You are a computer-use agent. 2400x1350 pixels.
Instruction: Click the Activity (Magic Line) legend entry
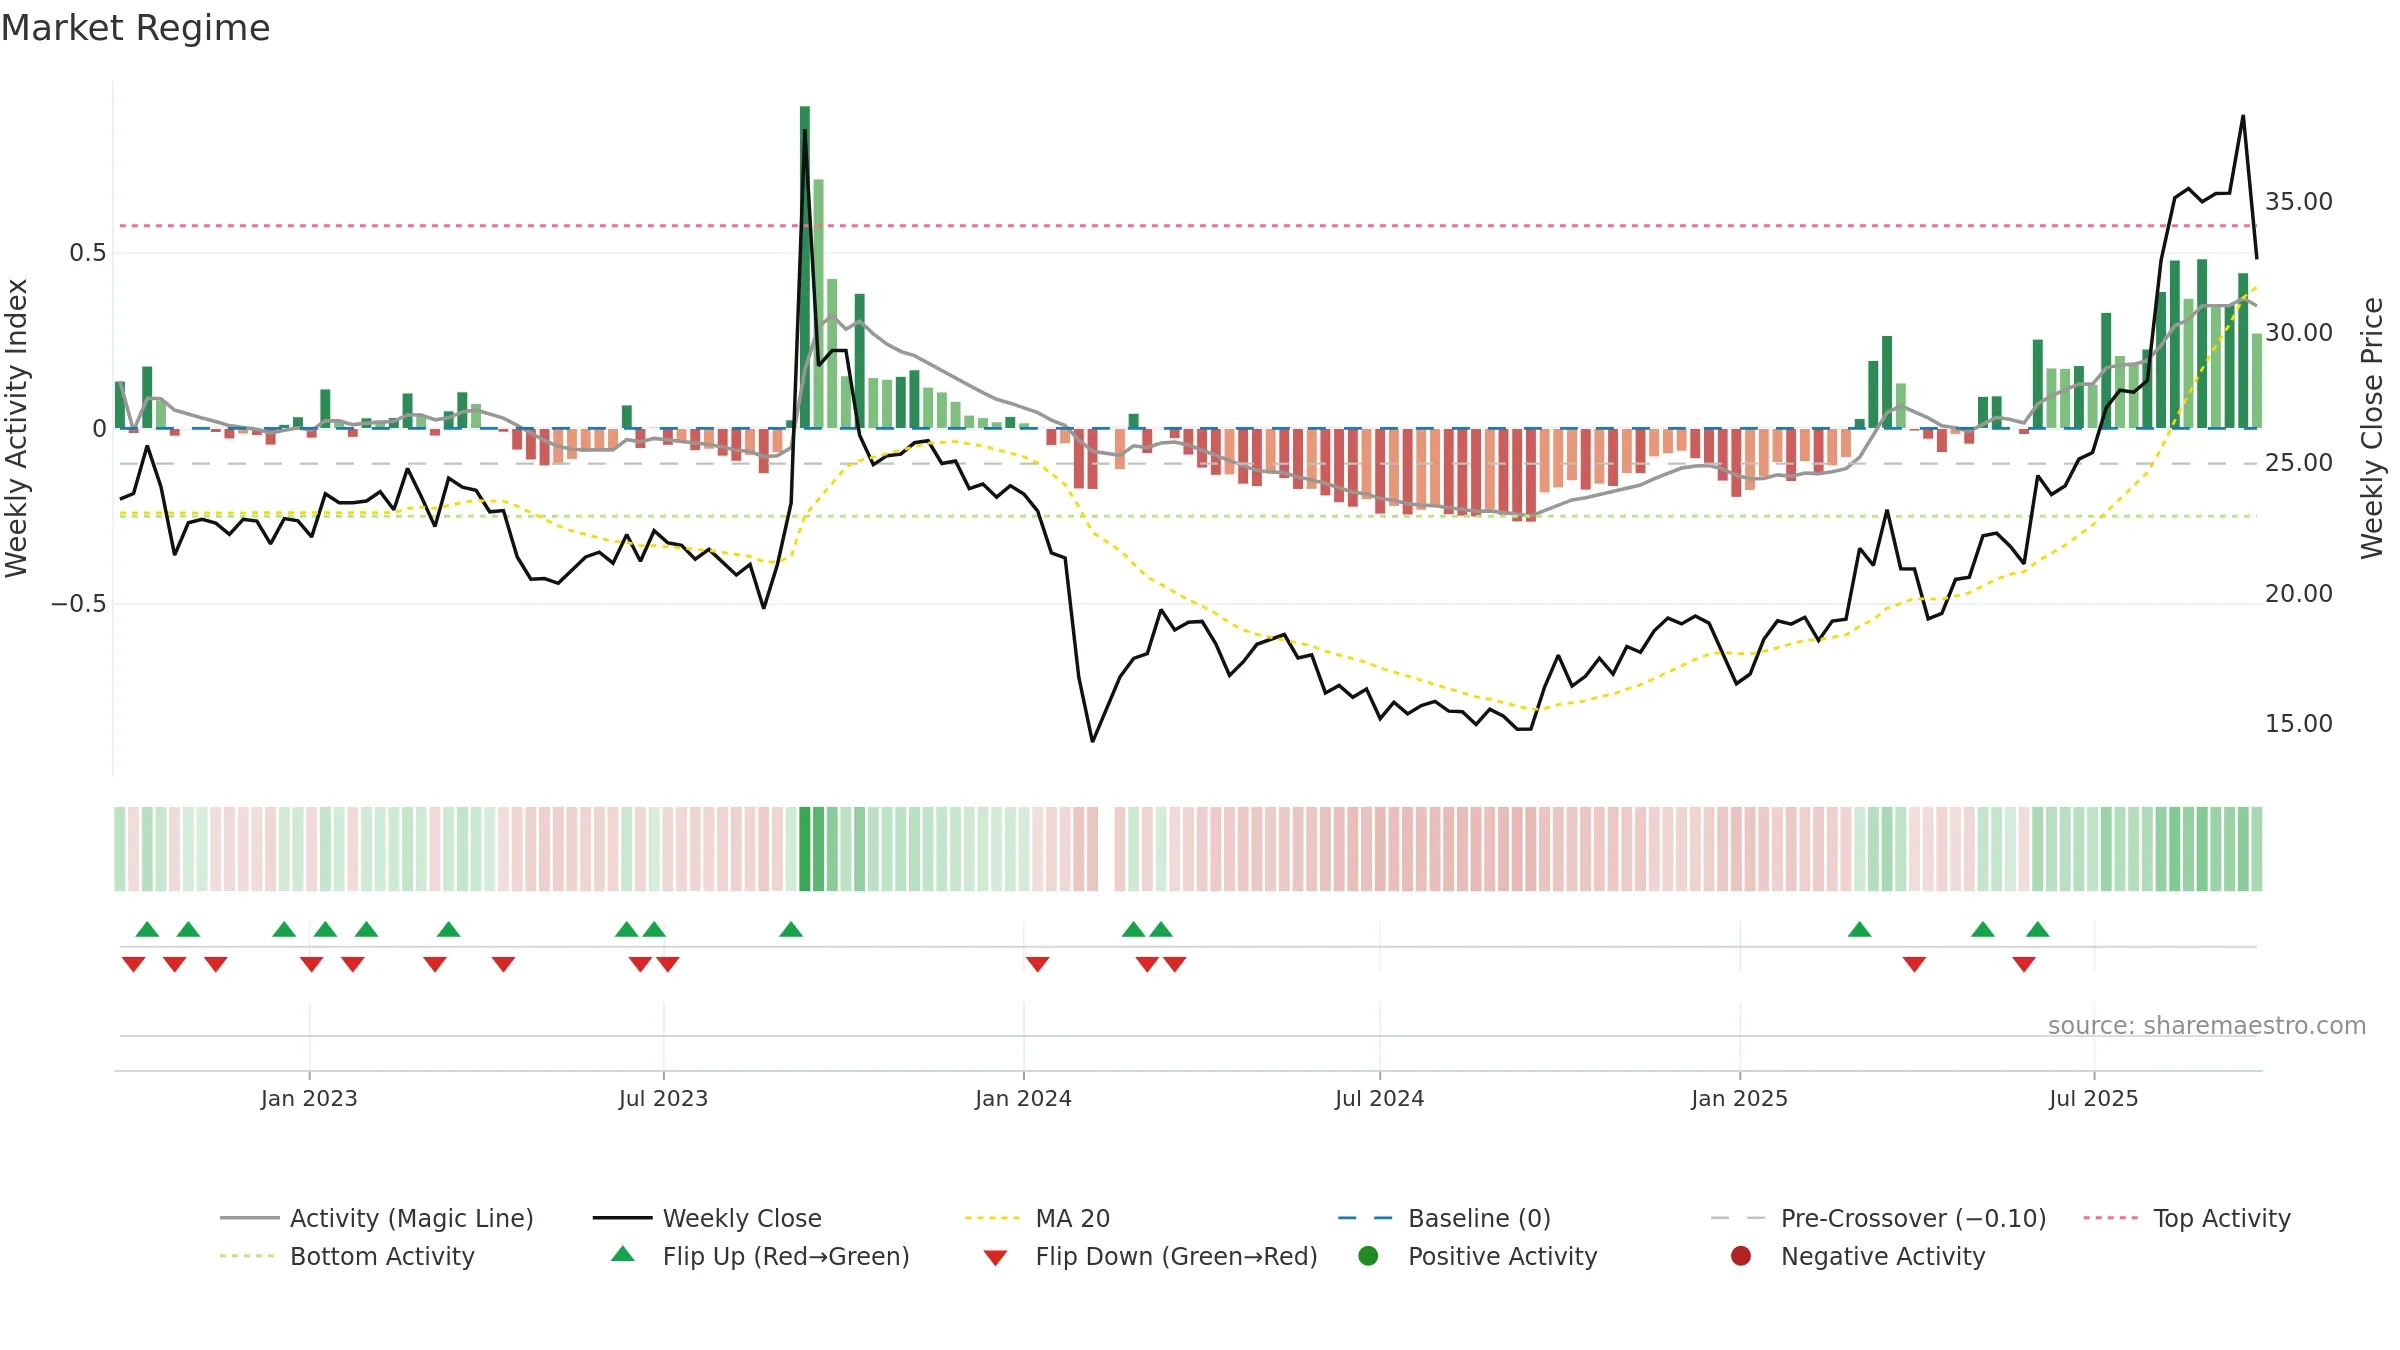[x=377, y=1218]
